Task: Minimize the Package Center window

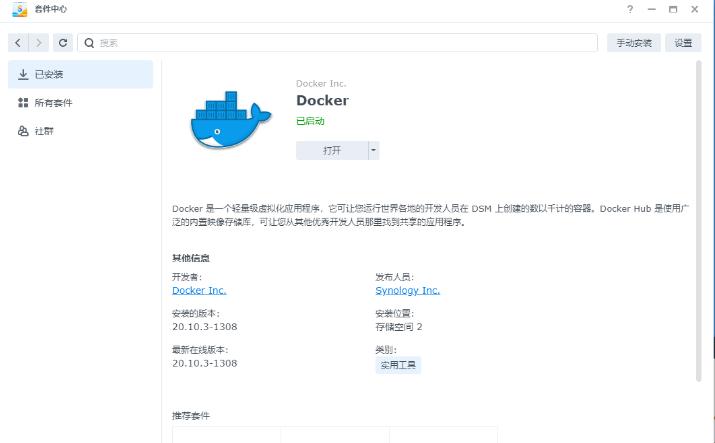Action: click(x=652, y=9)
